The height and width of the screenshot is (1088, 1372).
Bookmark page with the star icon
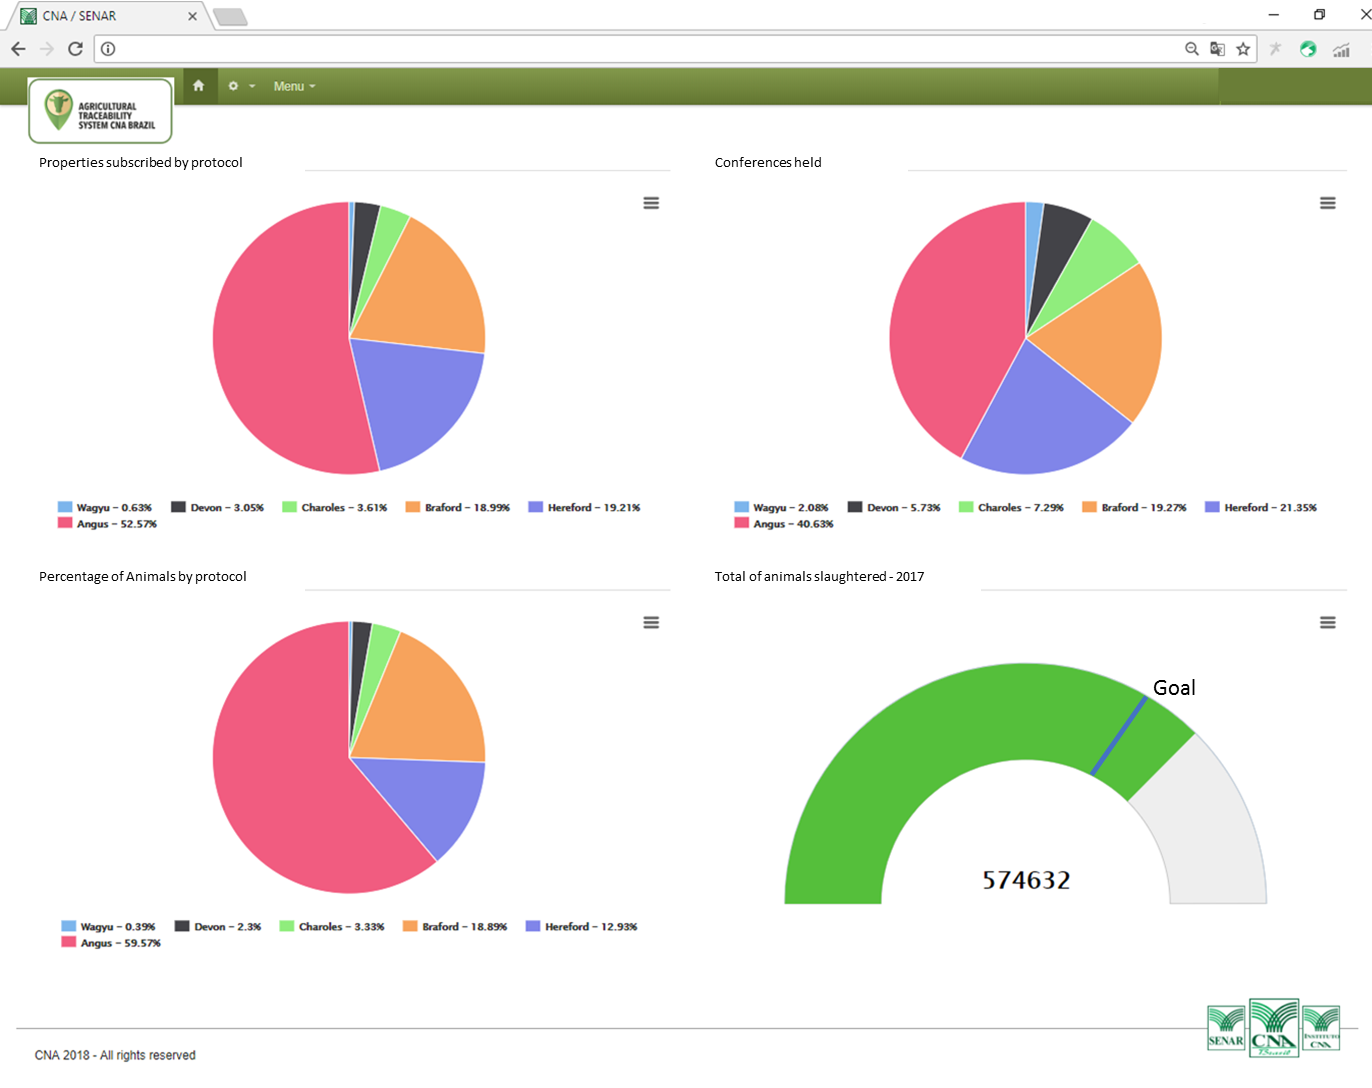[x=1243, y=49]
